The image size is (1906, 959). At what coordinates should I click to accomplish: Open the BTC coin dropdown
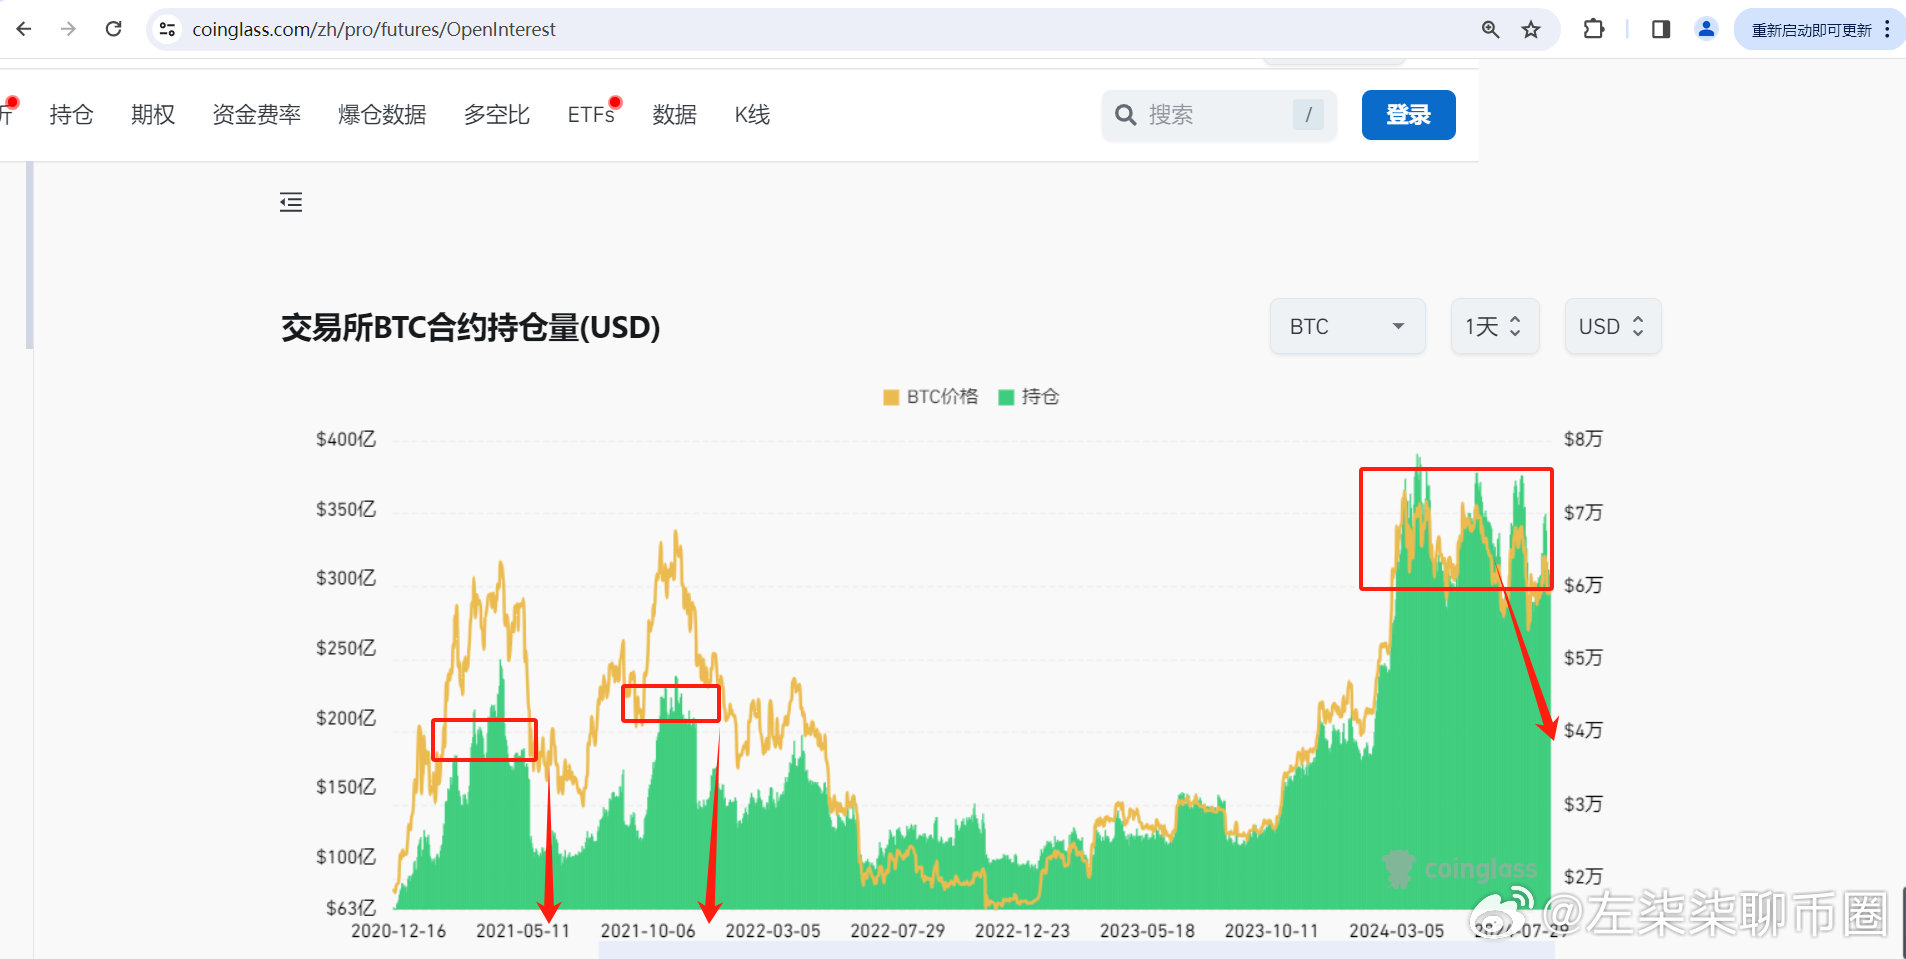click(x=1347, y=326)
